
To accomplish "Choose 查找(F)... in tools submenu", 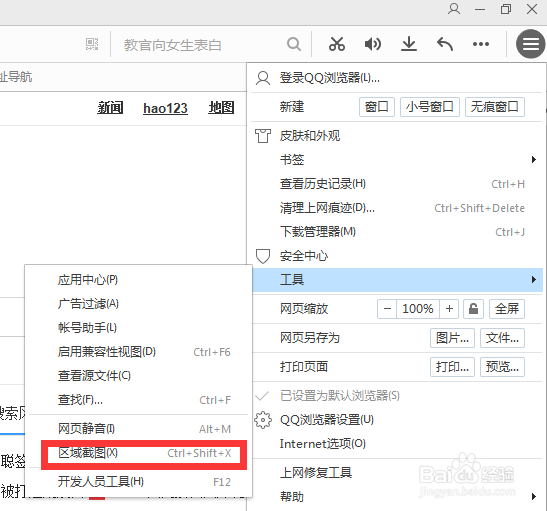I will coord(138,400).
